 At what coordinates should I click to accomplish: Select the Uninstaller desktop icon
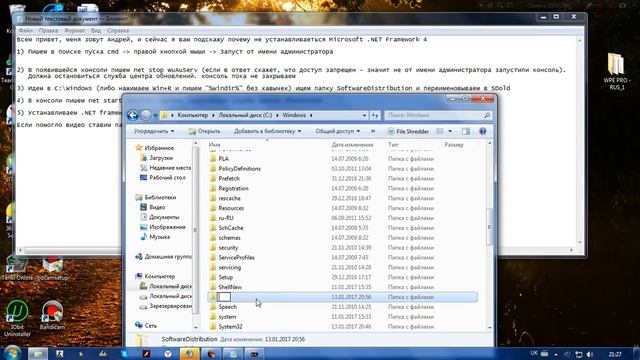pos(17,318)
